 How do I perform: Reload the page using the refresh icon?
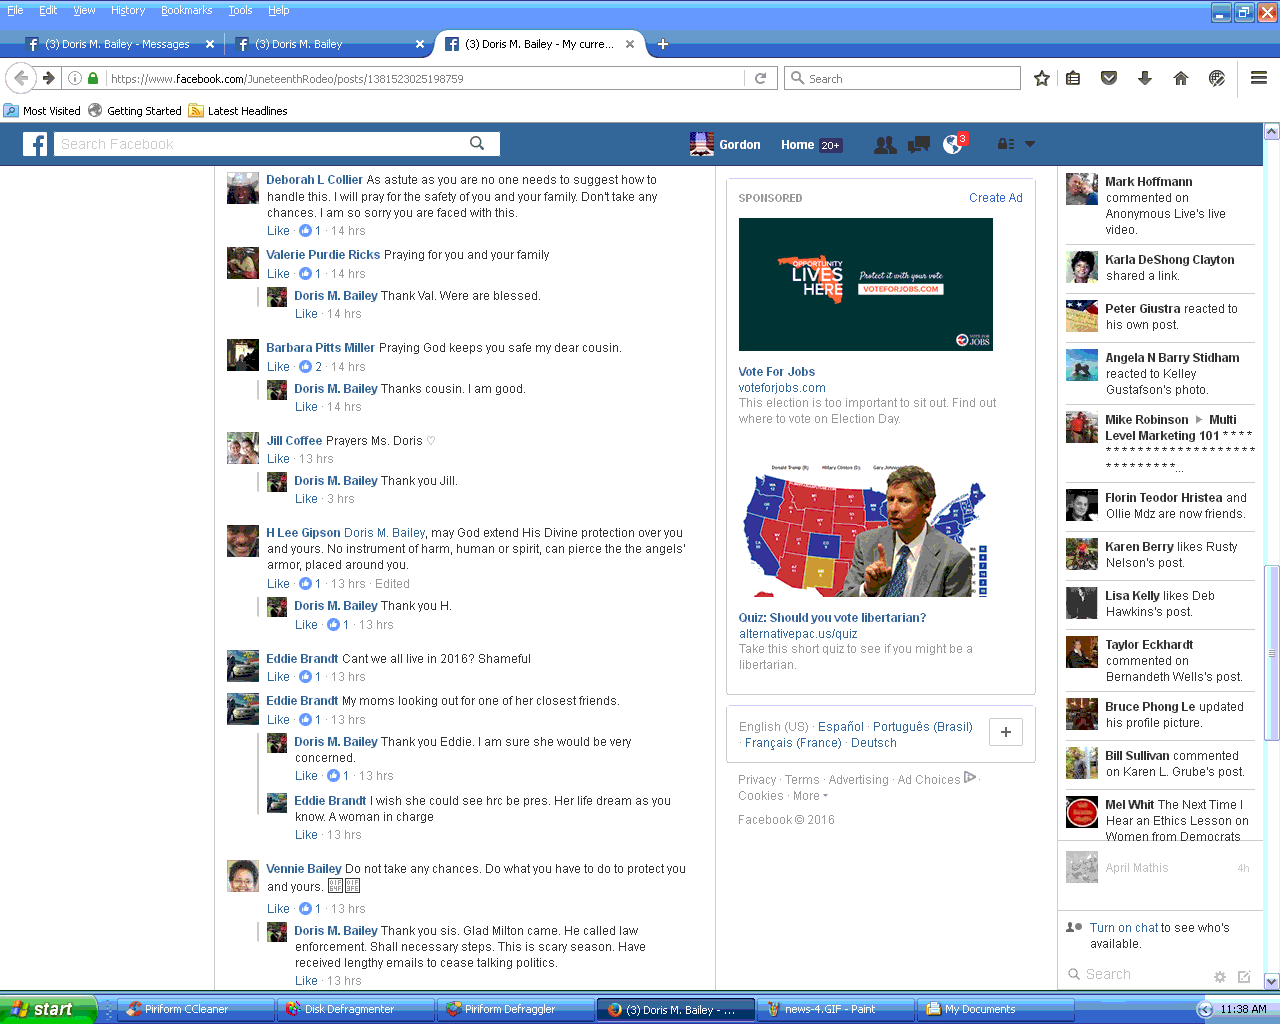tap(760, 78)
